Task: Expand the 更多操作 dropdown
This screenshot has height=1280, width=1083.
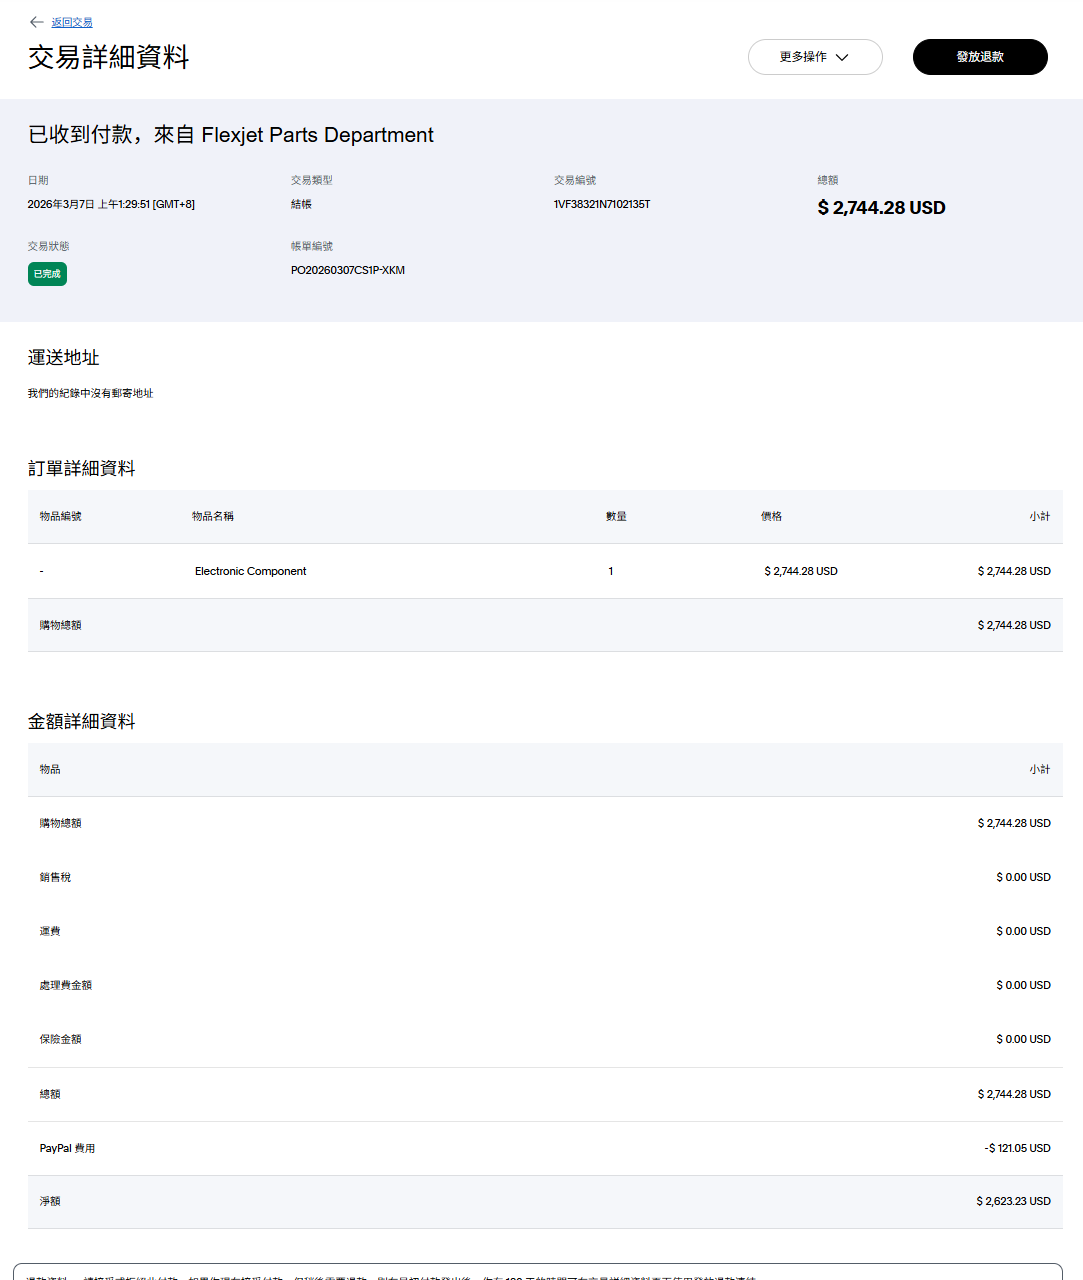Action: [x=815, y=57]
